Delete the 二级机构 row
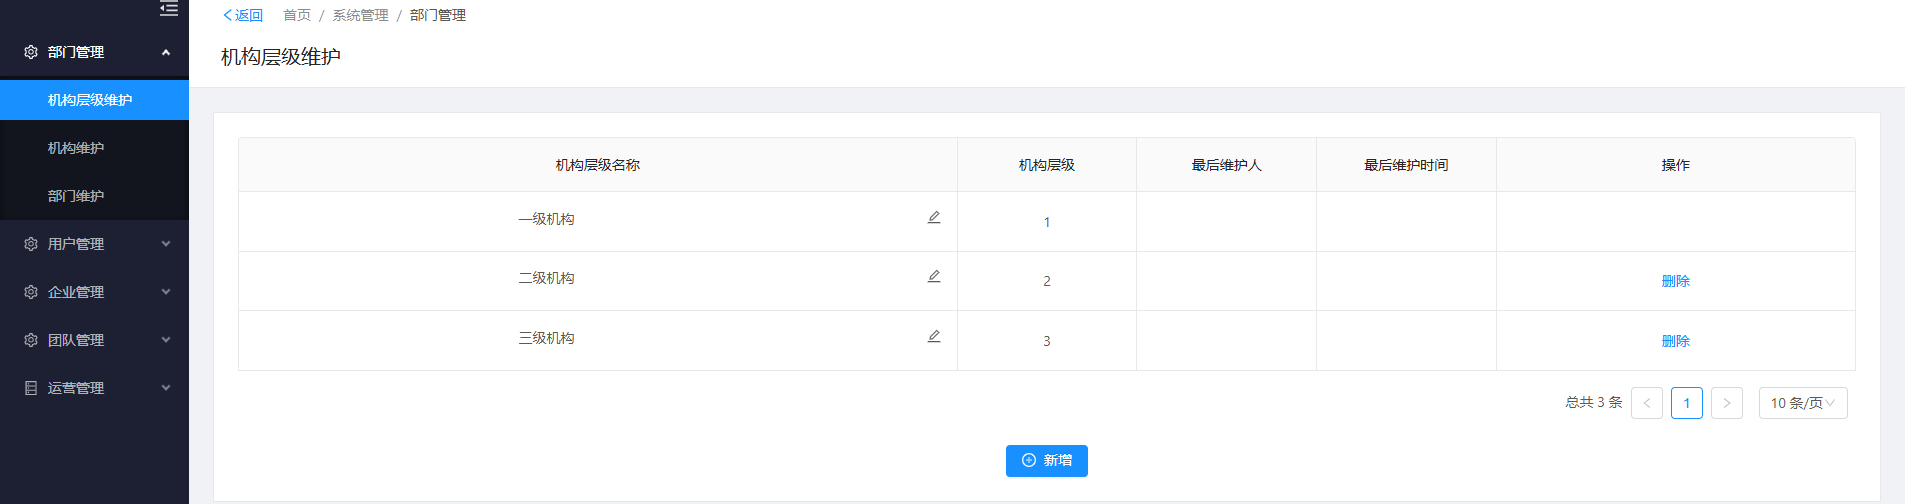 (x=1675, y=281)
